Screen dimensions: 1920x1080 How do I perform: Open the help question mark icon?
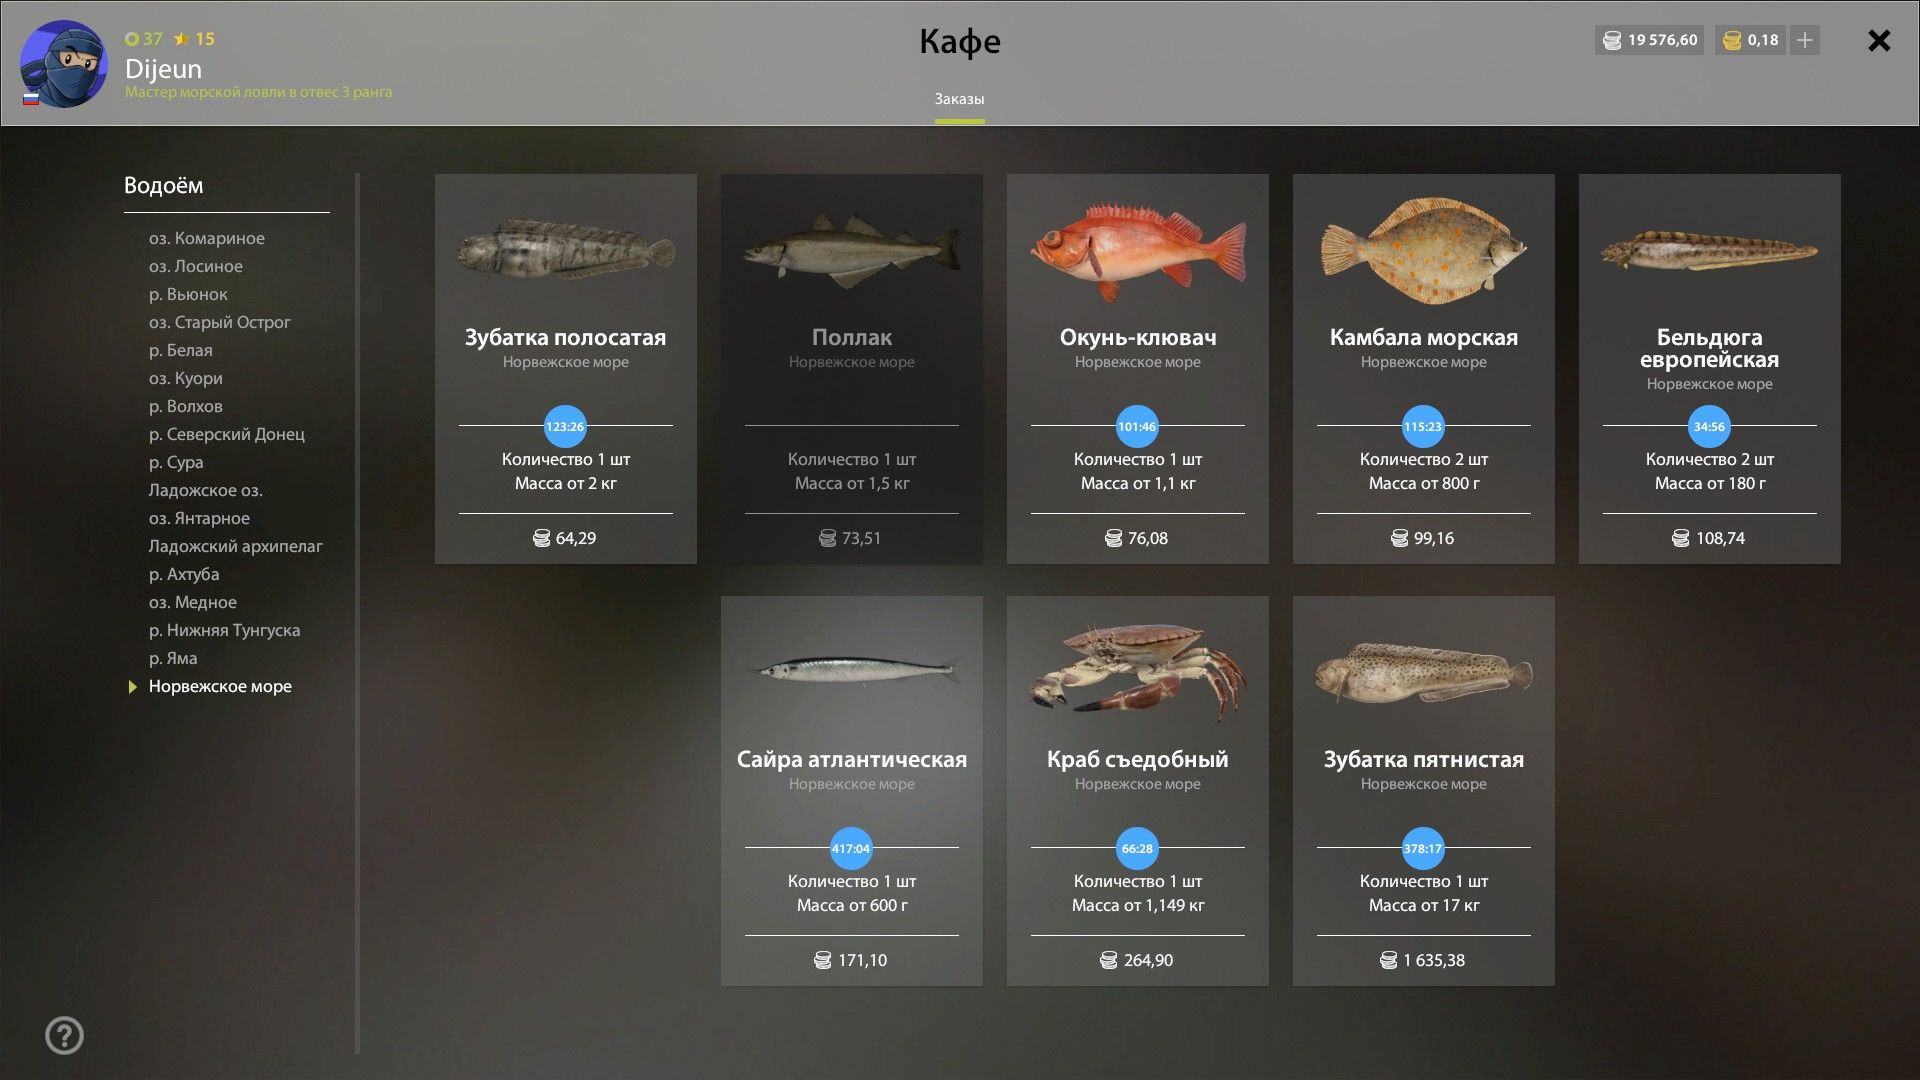(x=64, y=1036)
